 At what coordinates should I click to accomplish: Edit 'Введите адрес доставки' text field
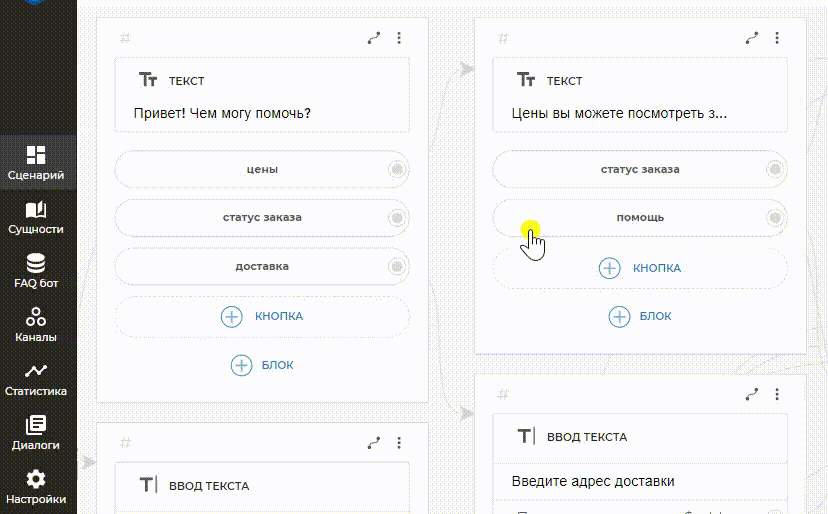pyautogui.click(x=593, y=481)
